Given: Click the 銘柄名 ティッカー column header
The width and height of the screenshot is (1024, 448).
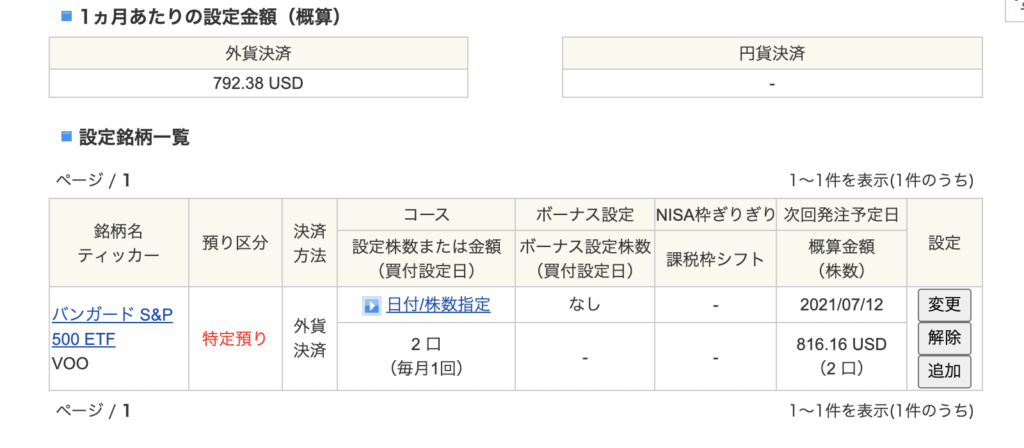Looking at the screenshot, I should click(x=119, y=243).
